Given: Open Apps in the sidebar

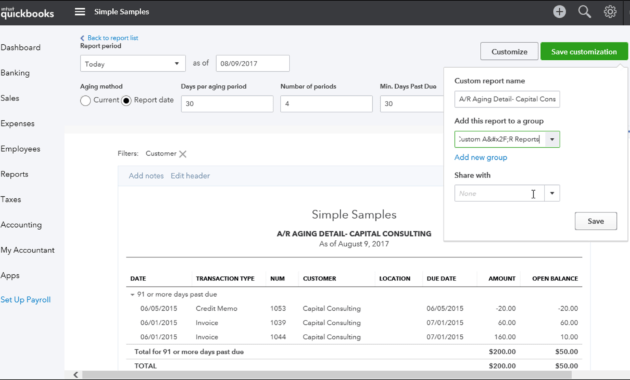Looking at the screenshot, I should click(10, 275).
